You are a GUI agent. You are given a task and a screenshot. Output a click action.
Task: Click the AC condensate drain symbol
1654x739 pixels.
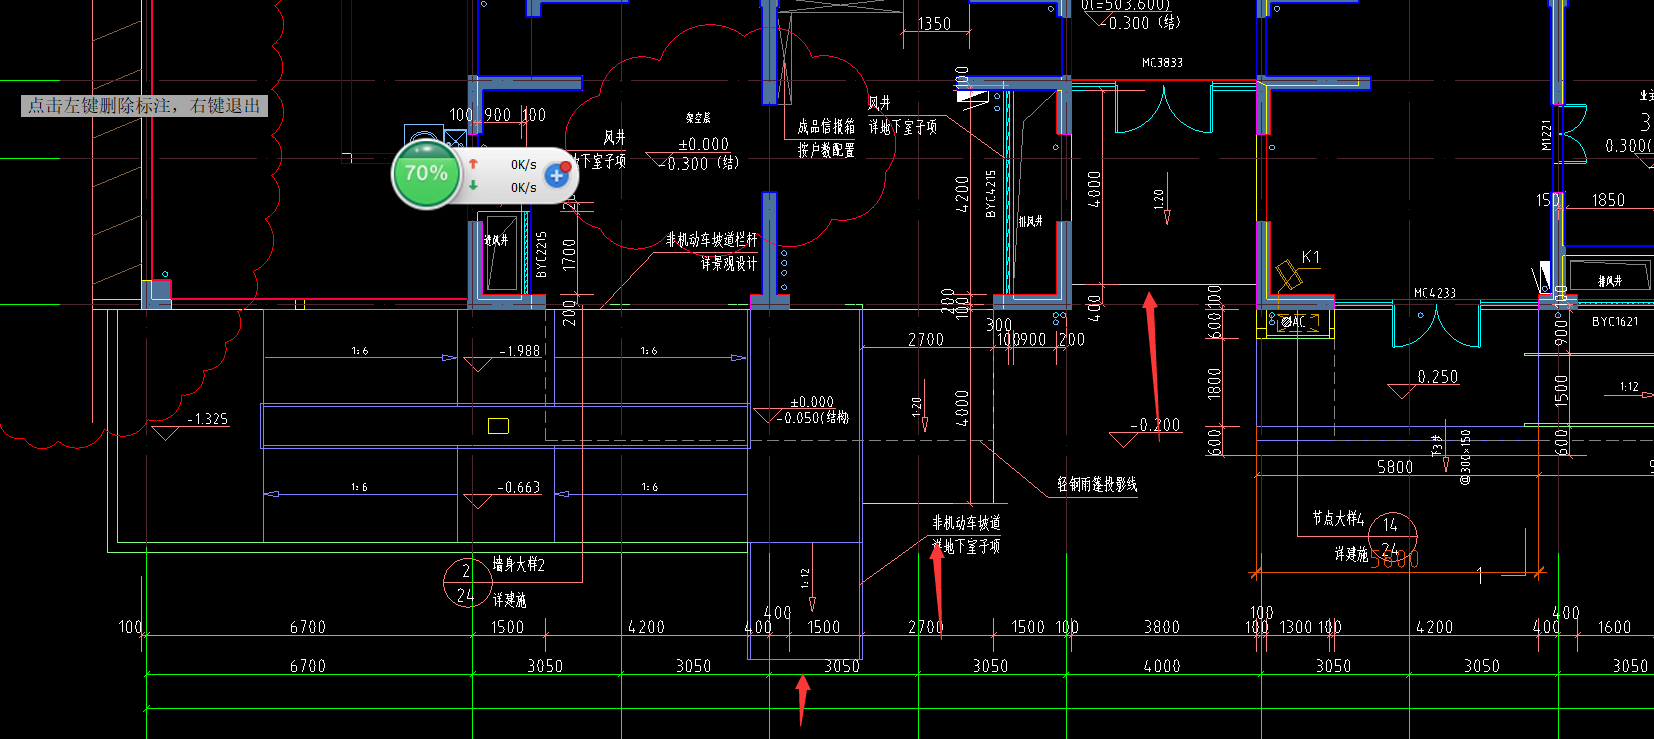point(1295,322)
